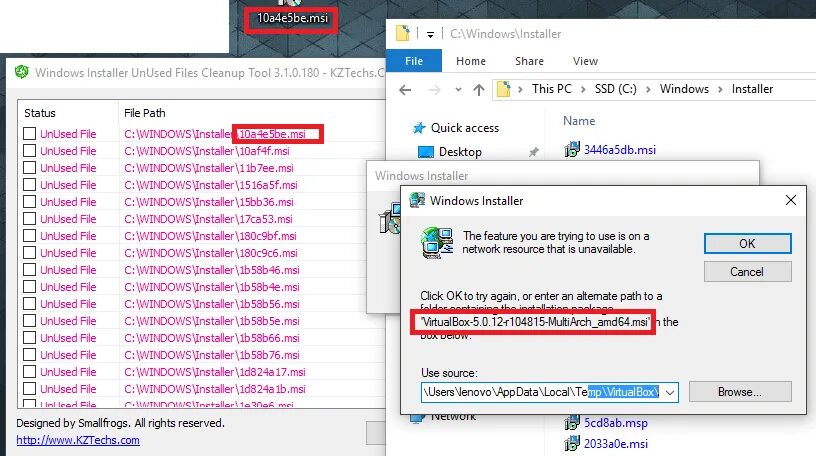816x456 pixels.
Task: Open recent locations dropdown in Explorer
Action: [x=458, y=90]
